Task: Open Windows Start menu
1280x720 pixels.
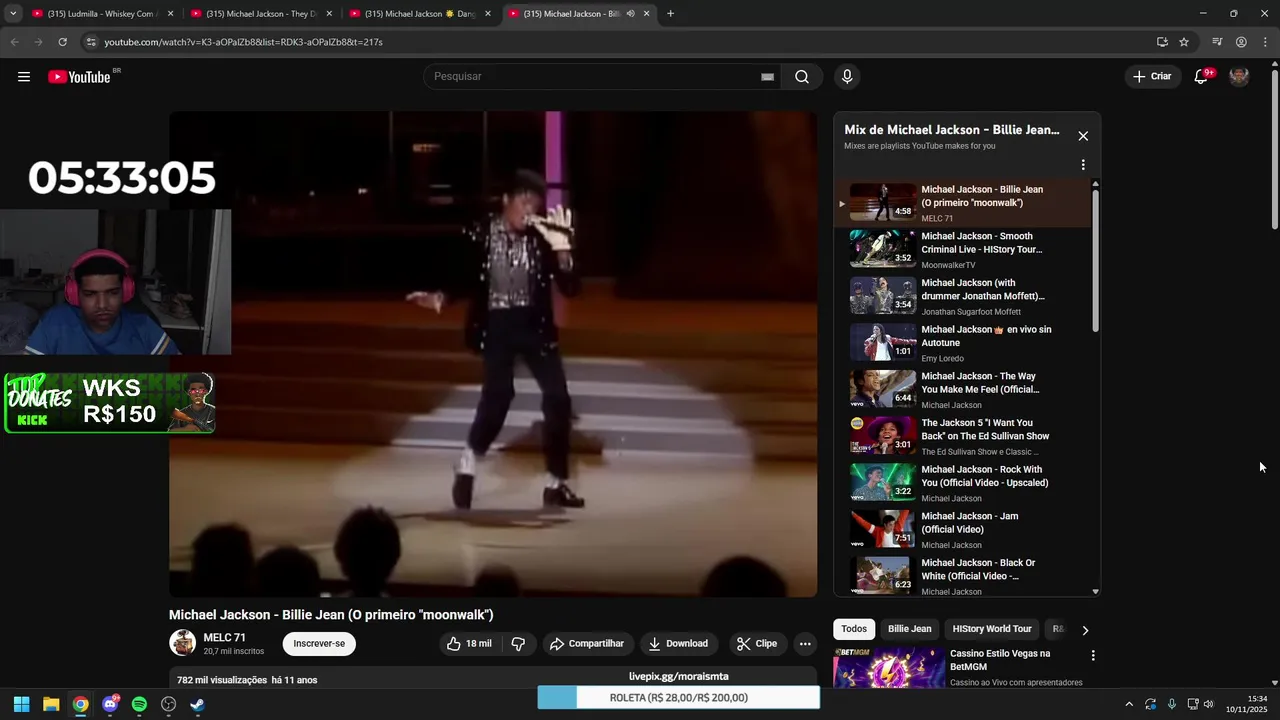Action: (21, 704)
